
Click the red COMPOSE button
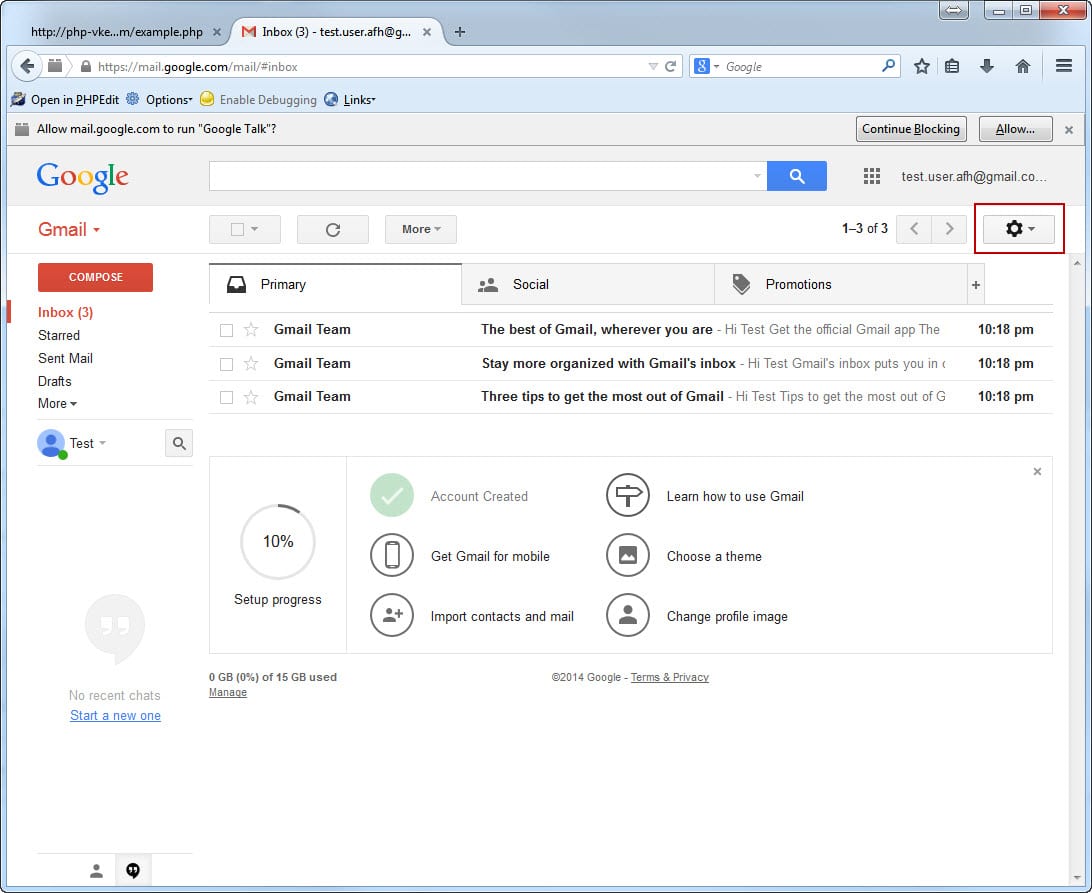tap(95, 277)
